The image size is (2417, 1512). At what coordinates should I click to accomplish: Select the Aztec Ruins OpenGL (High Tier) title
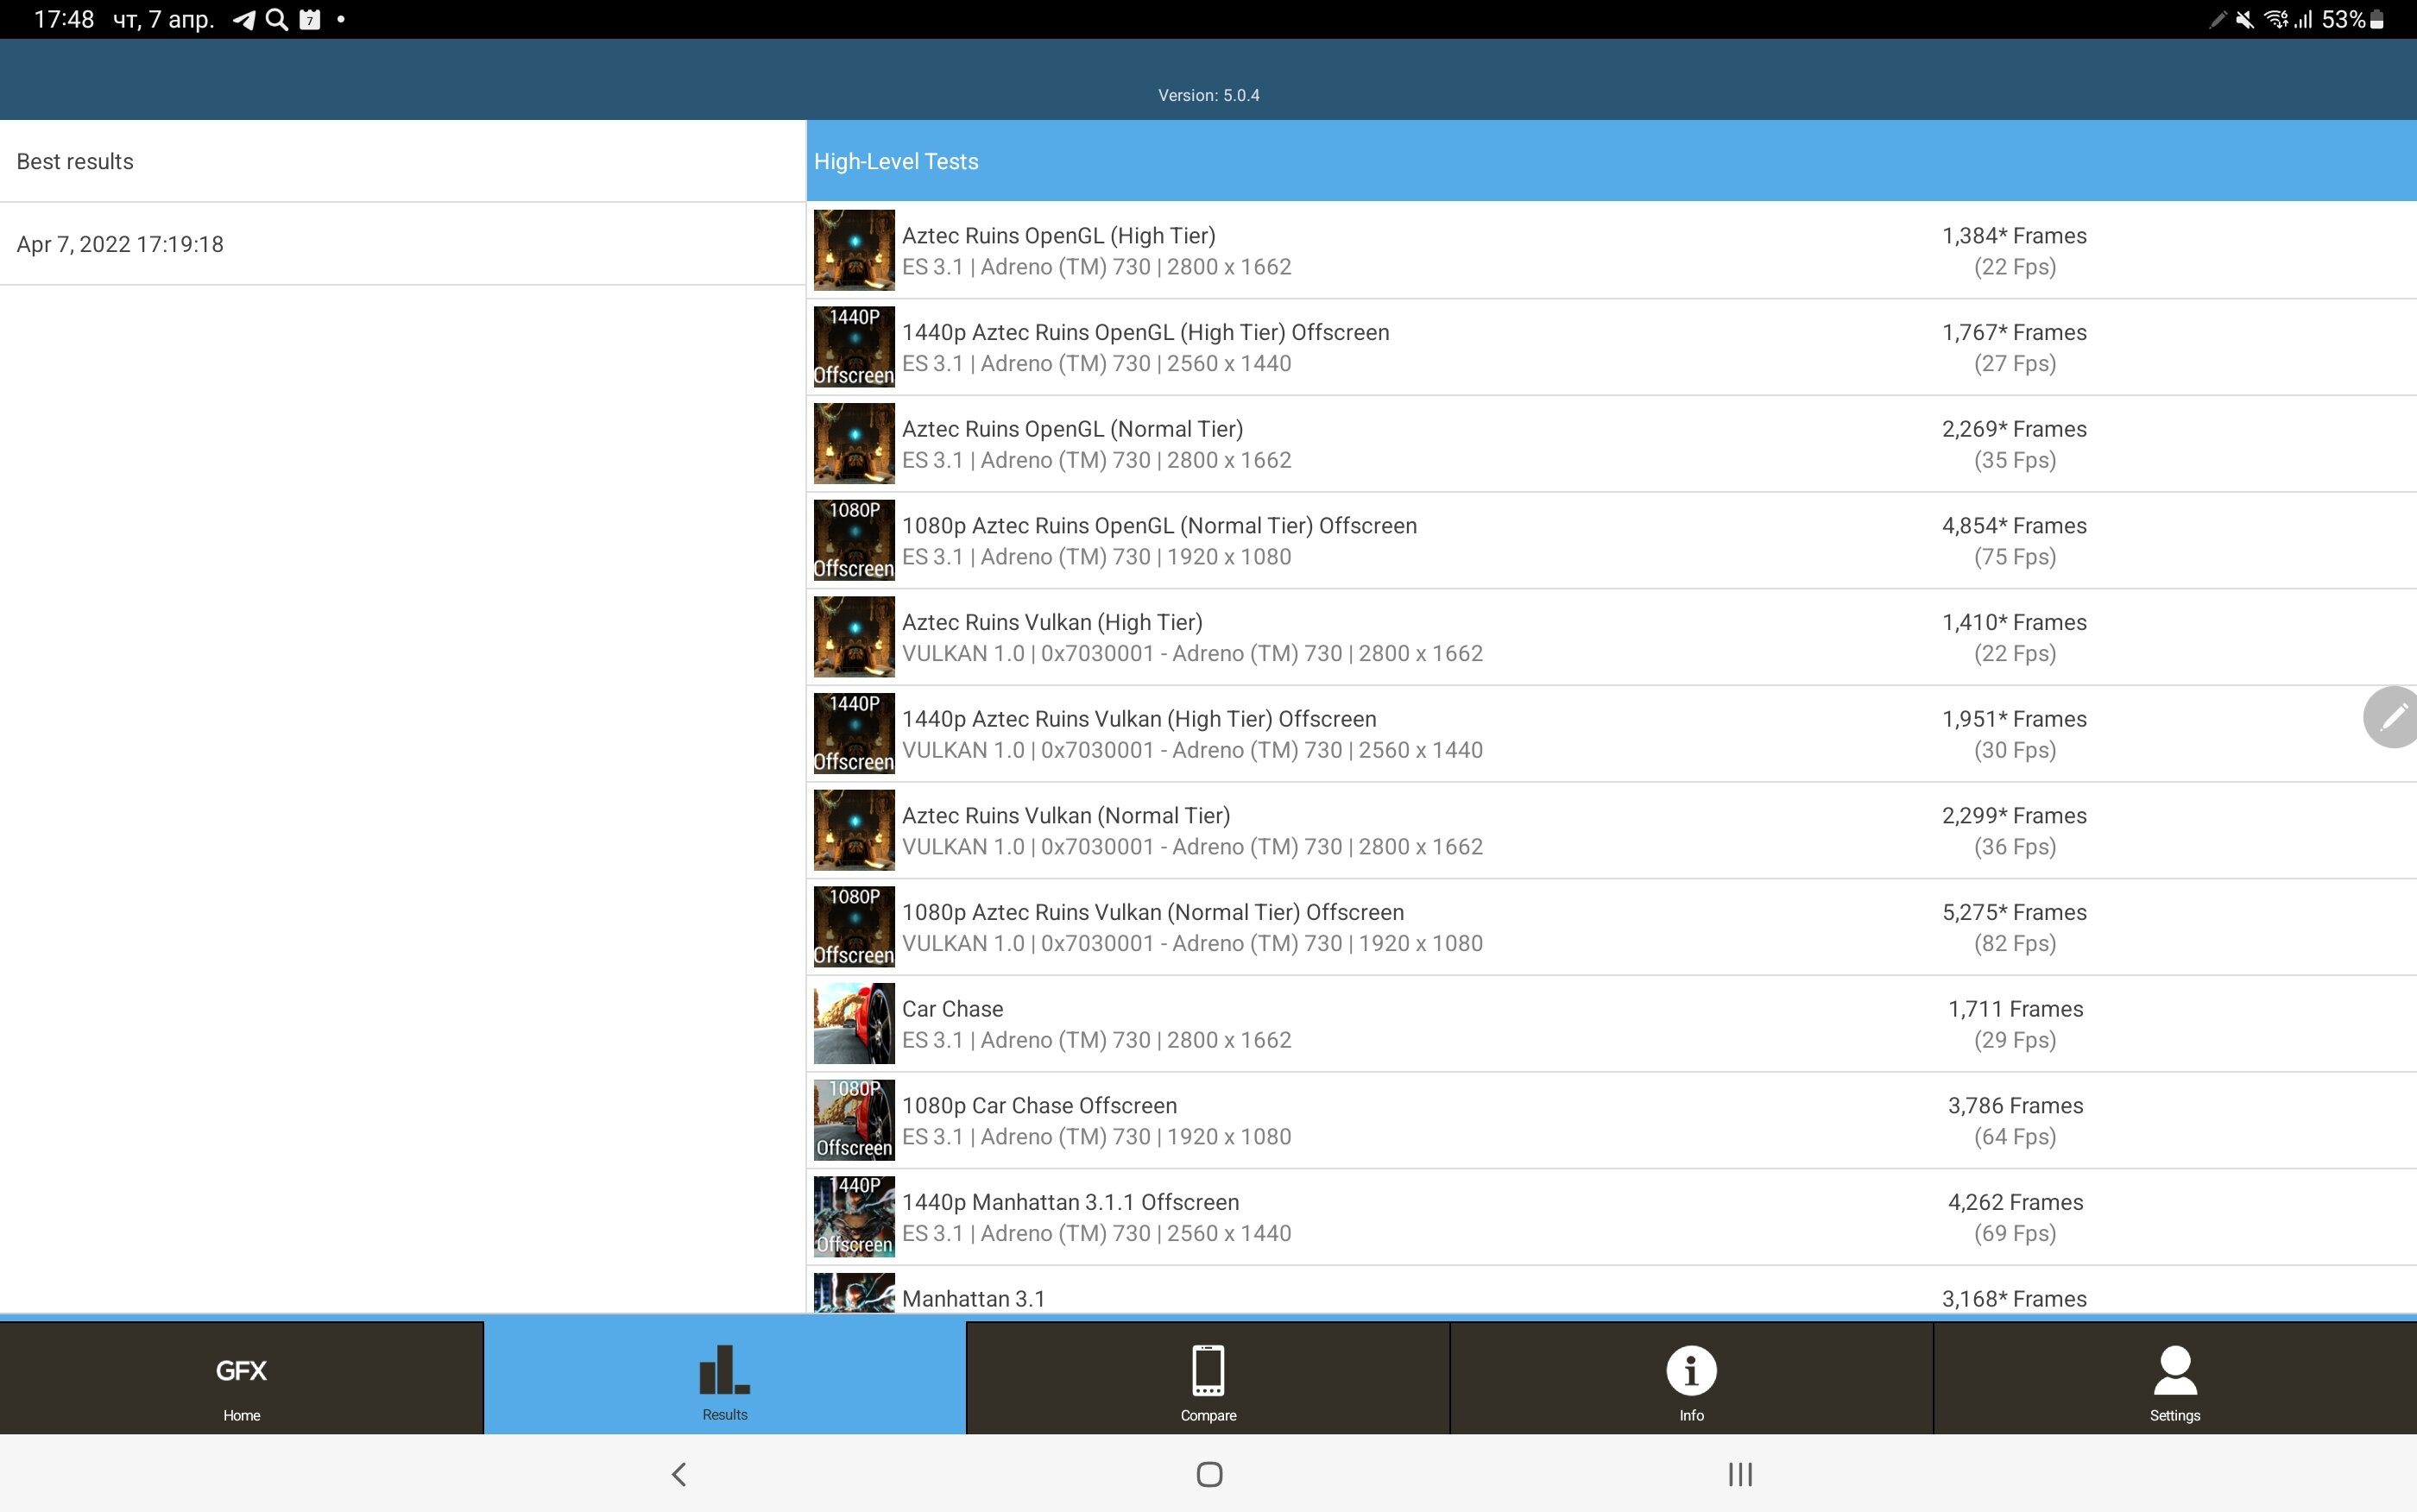click(1059, 236)
